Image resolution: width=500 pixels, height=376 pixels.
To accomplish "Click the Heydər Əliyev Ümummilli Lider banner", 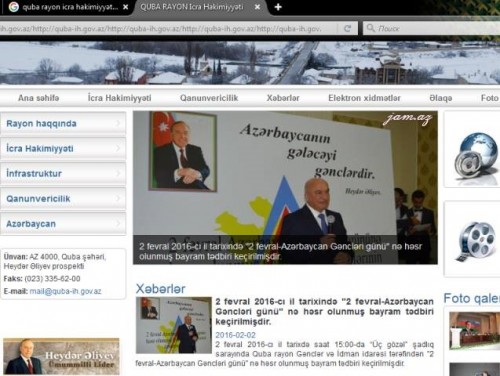I will [61, 356].
